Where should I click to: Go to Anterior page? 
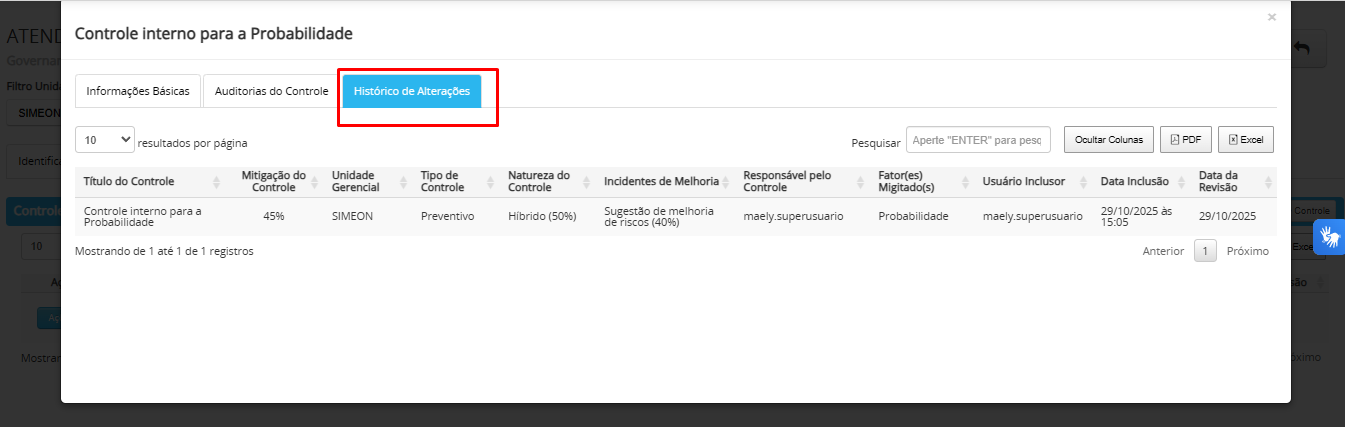point(1163,251)
